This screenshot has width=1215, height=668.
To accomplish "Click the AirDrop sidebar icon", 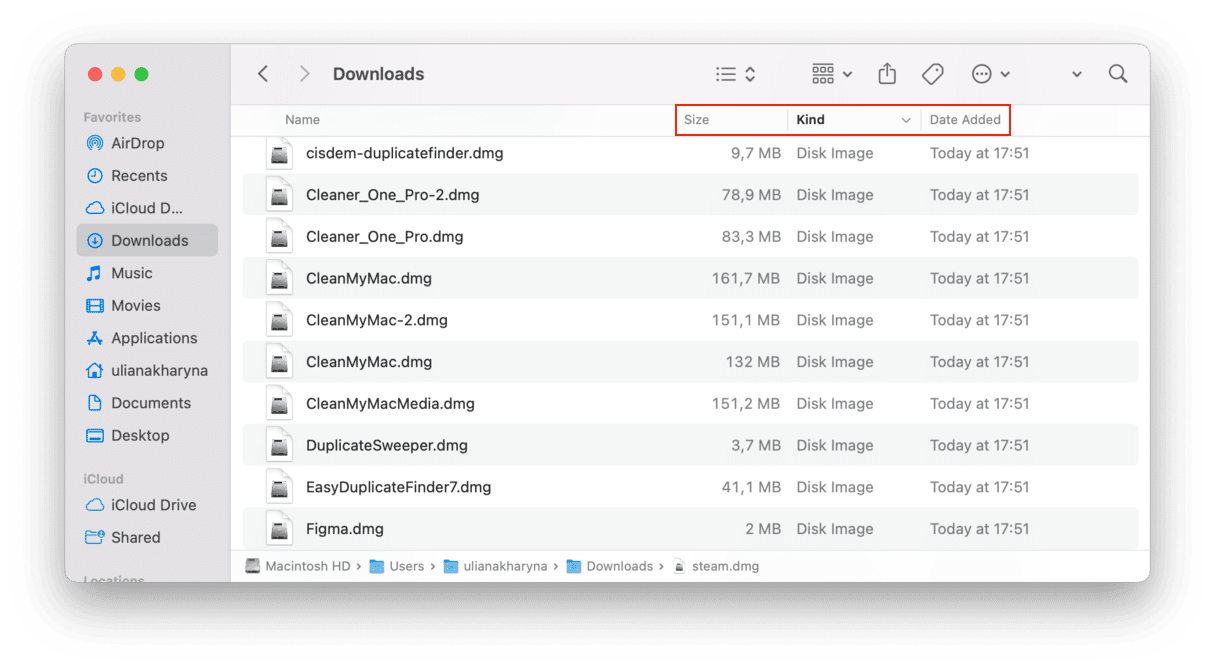I will (95, 143).
